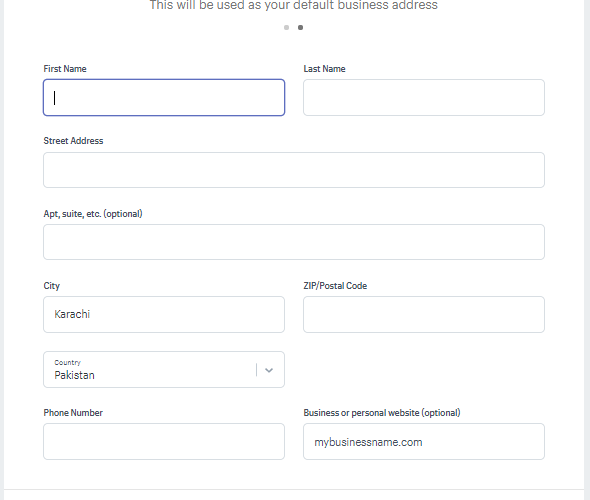
Task: Click the "Phone Number" label text
Action: click(73, 413)
